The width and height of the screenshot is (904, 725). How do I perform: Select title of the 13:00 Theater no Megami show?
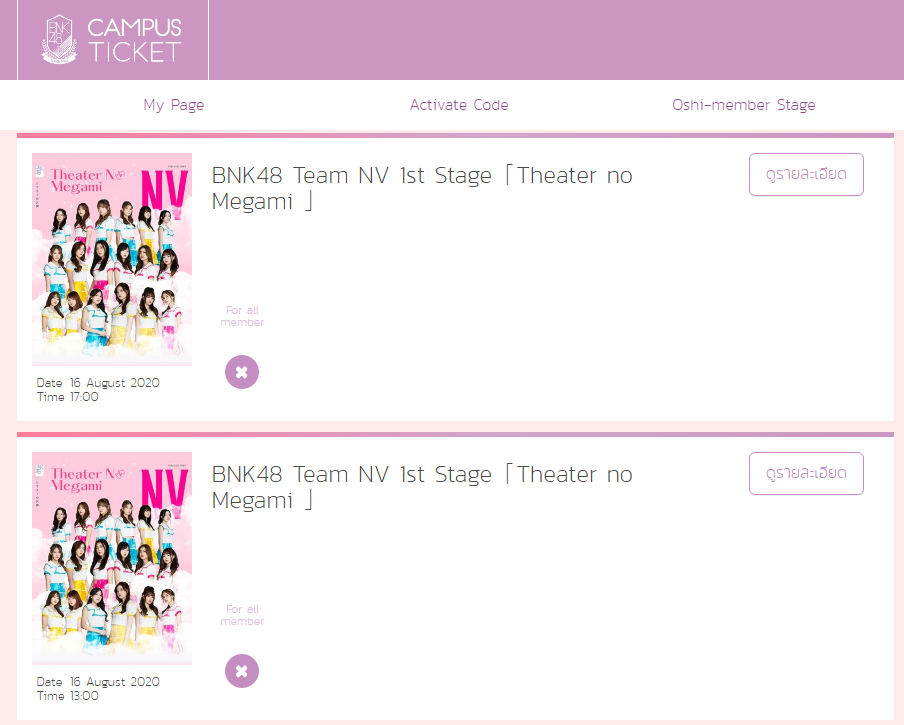click(422, 487)
